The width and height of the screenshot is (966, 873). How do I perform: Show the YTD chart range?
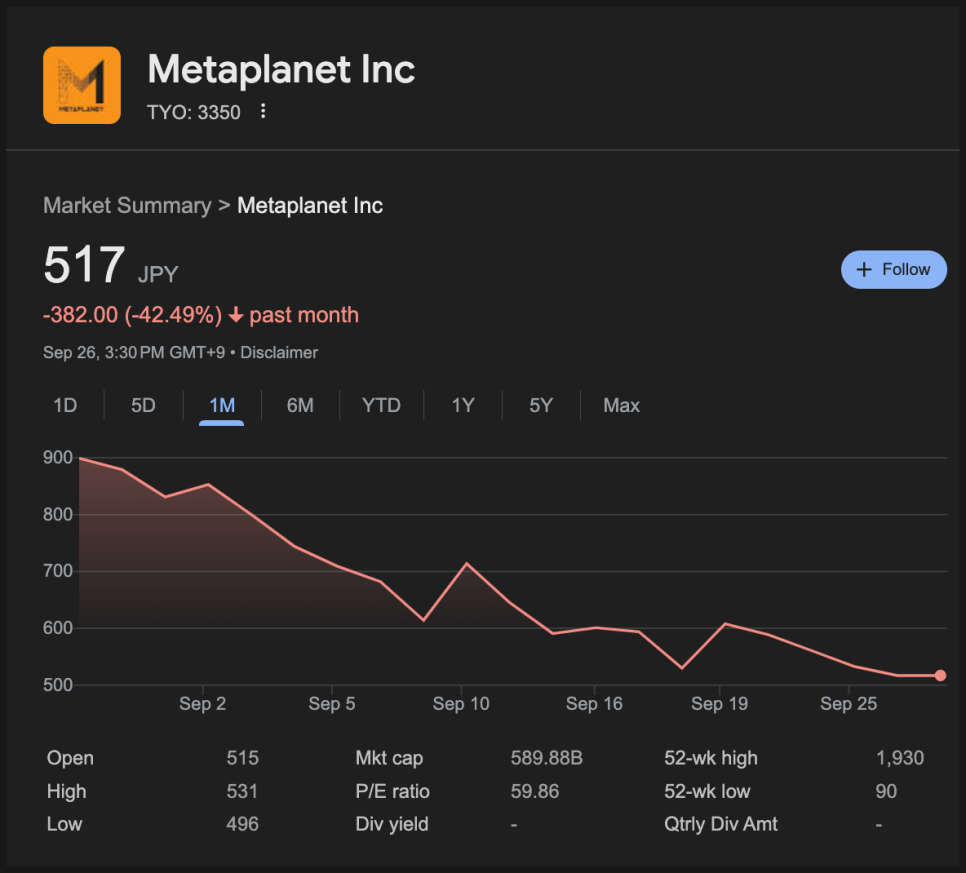coord(381,405)
